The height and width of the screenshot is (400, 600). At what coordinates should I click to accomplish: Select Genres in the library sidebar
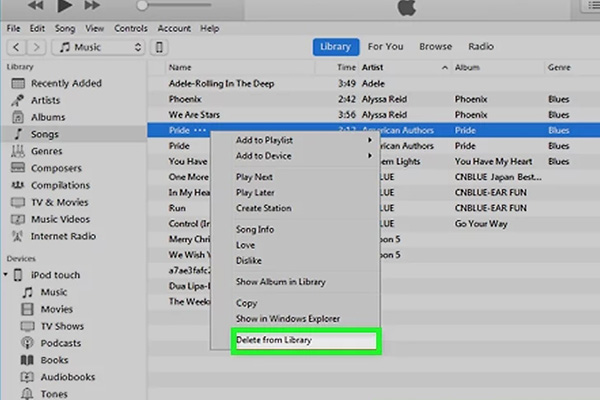pos(46,151)
